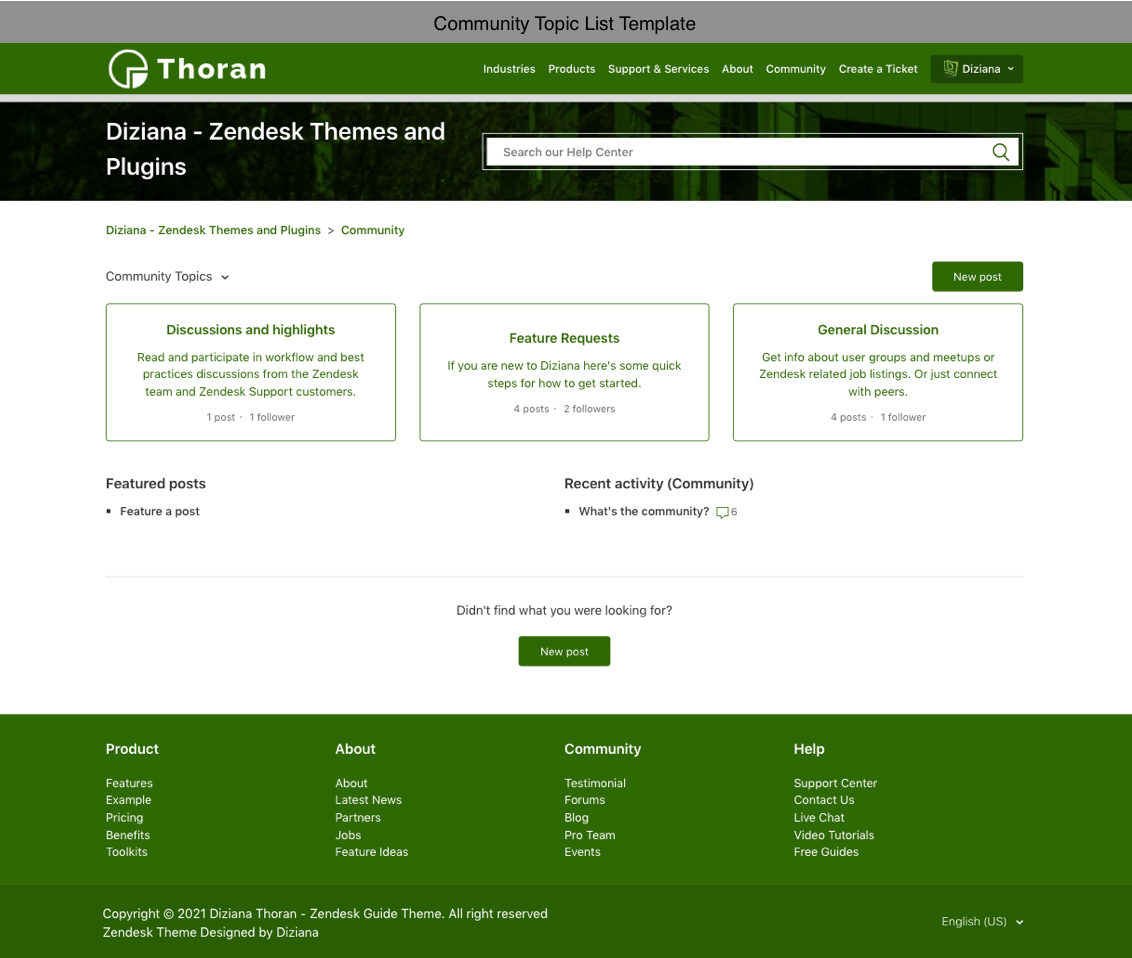Select Create a Ticket in top navigation
Screen dimensions: 1132x958
pyautogui.click(x=878, y=69)
